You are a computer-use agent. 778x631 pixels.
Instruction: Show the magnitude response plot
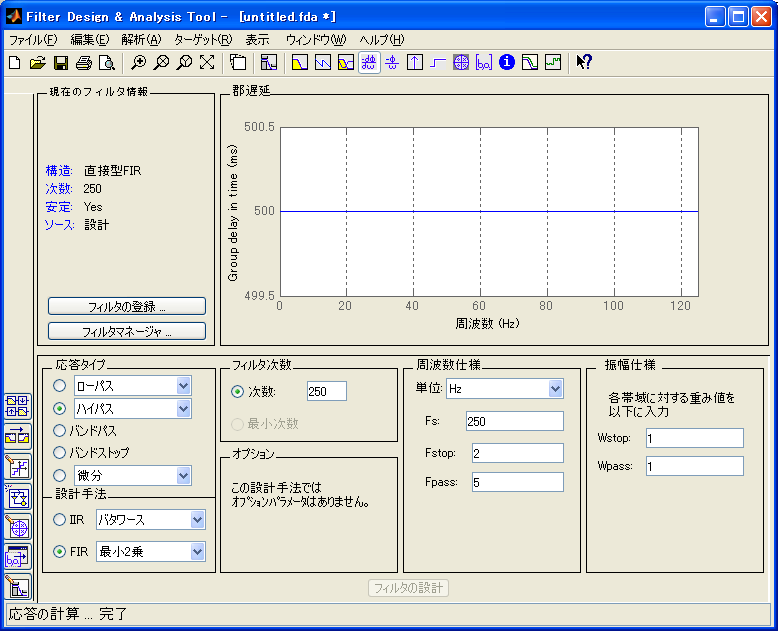click(300, 63)
